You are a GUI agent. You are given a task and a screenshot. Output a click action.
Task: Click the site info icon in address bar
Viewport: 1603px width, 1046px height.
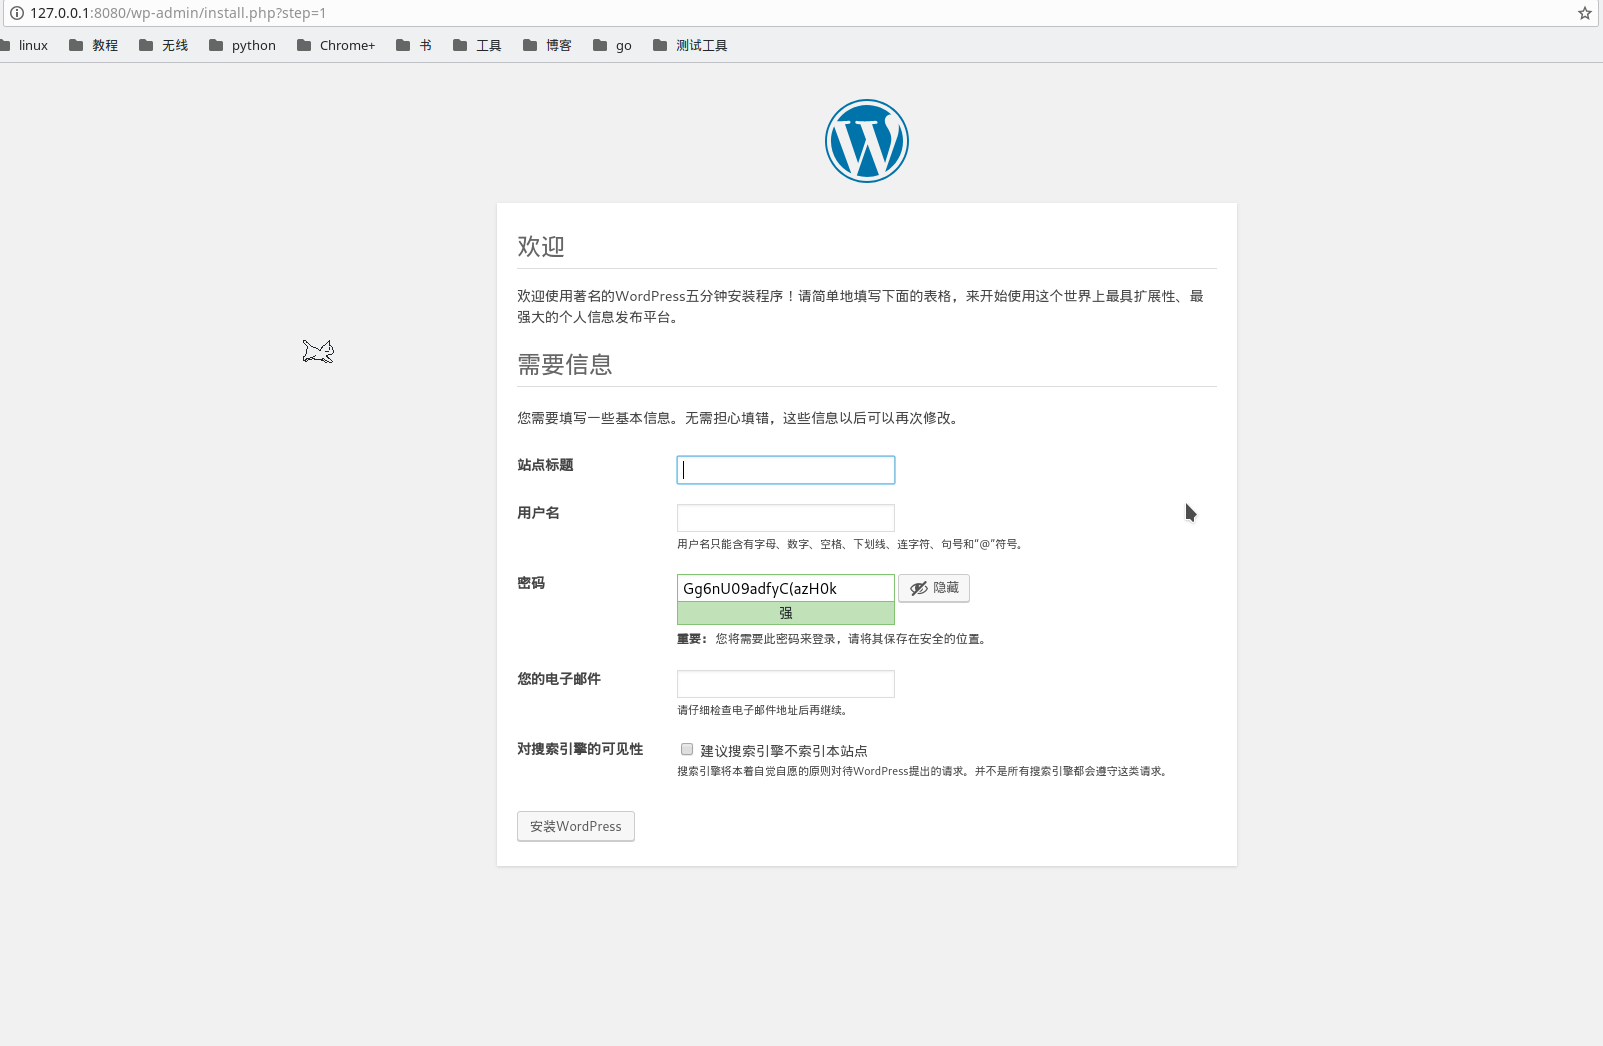coord(16,13)
